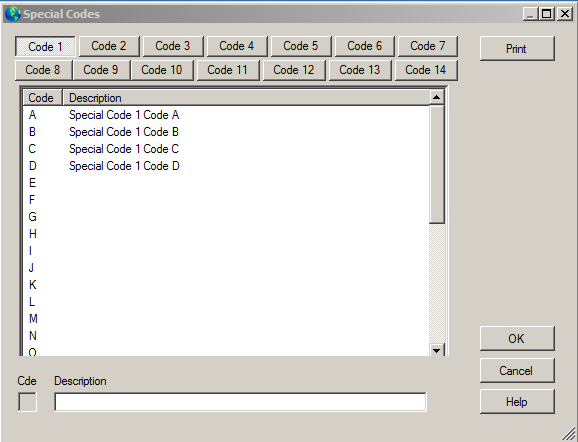578x442 pixels.
Task: Click the vertical scrollbar thumb
Action: [436, 164]
